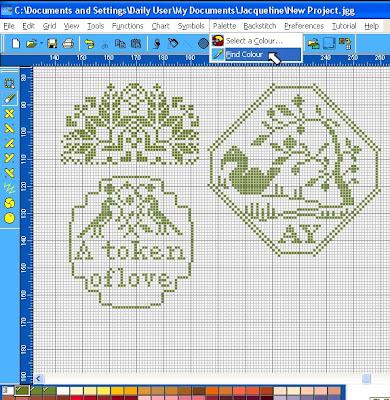390x400 pixels.
Task: Toggle the active pencil drawing tool
Action: point(9,98)
